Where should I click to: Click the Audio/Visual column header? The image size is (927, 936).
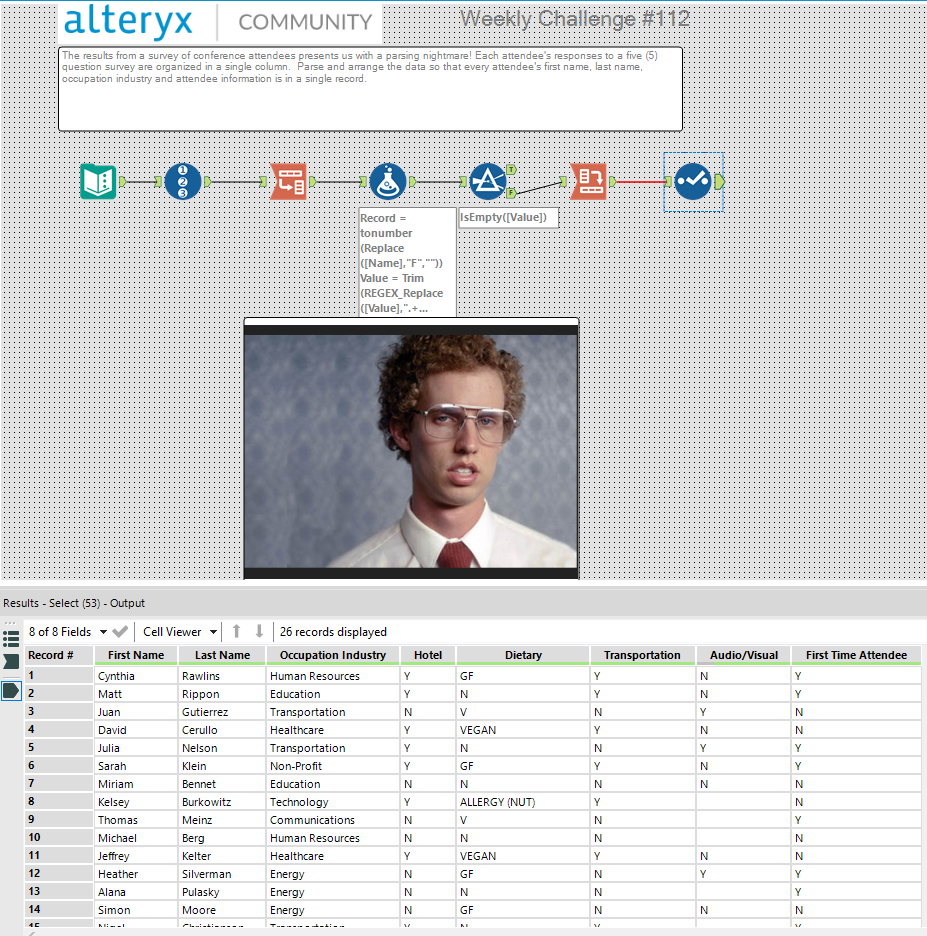click(x=744, y=655)
